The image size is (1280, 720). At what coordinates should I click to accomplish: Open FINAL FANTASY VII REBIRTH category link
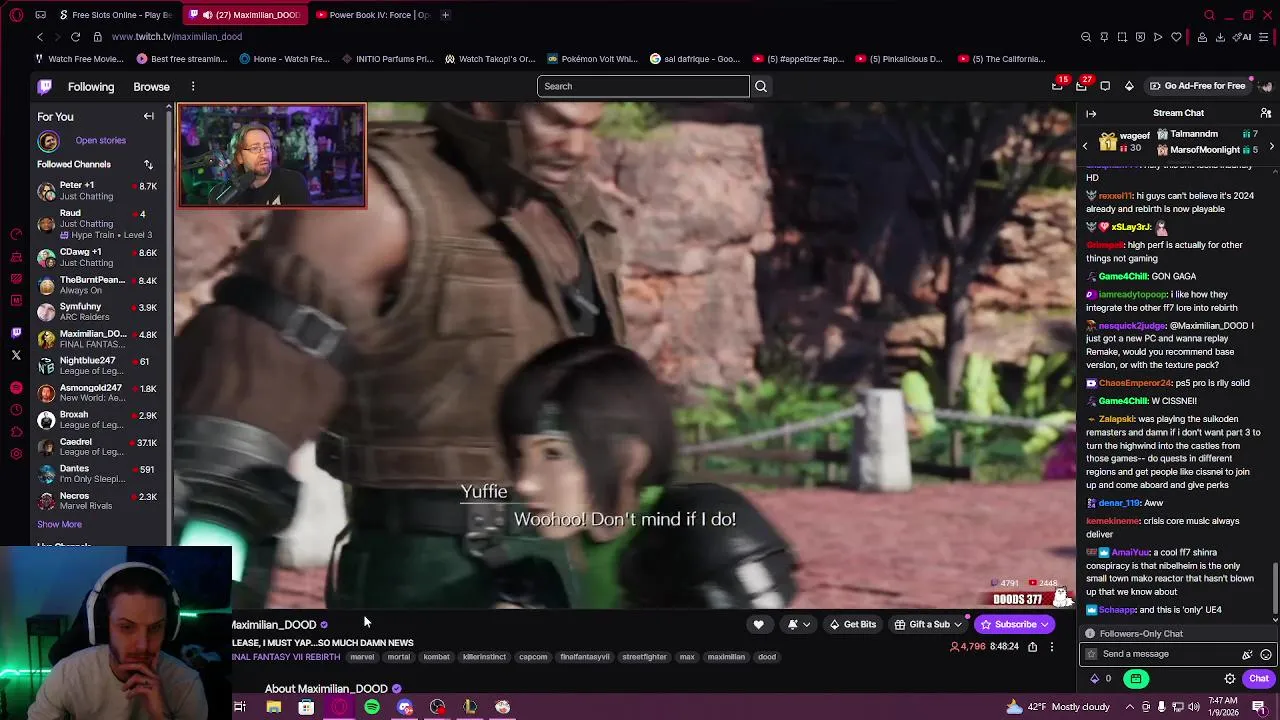point(287,657)
